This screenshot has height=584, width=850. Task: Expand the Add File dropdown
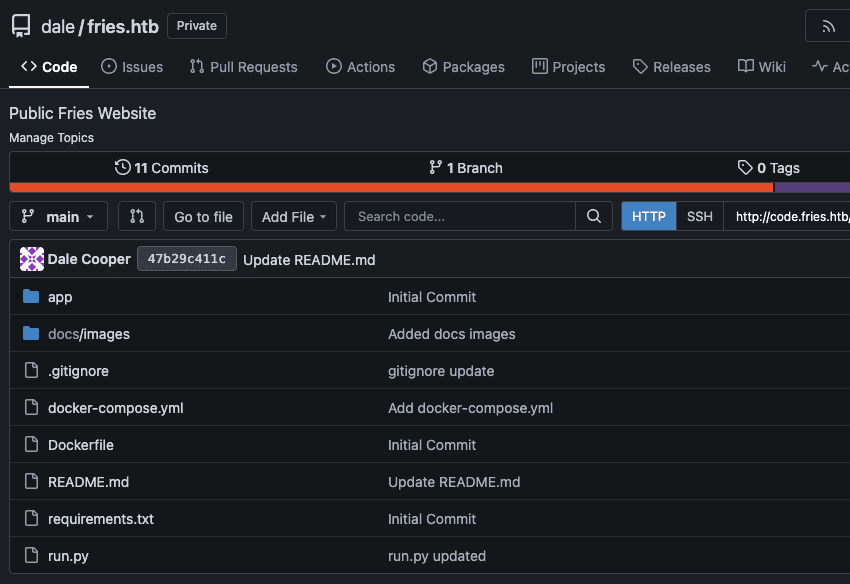(294, 216)
